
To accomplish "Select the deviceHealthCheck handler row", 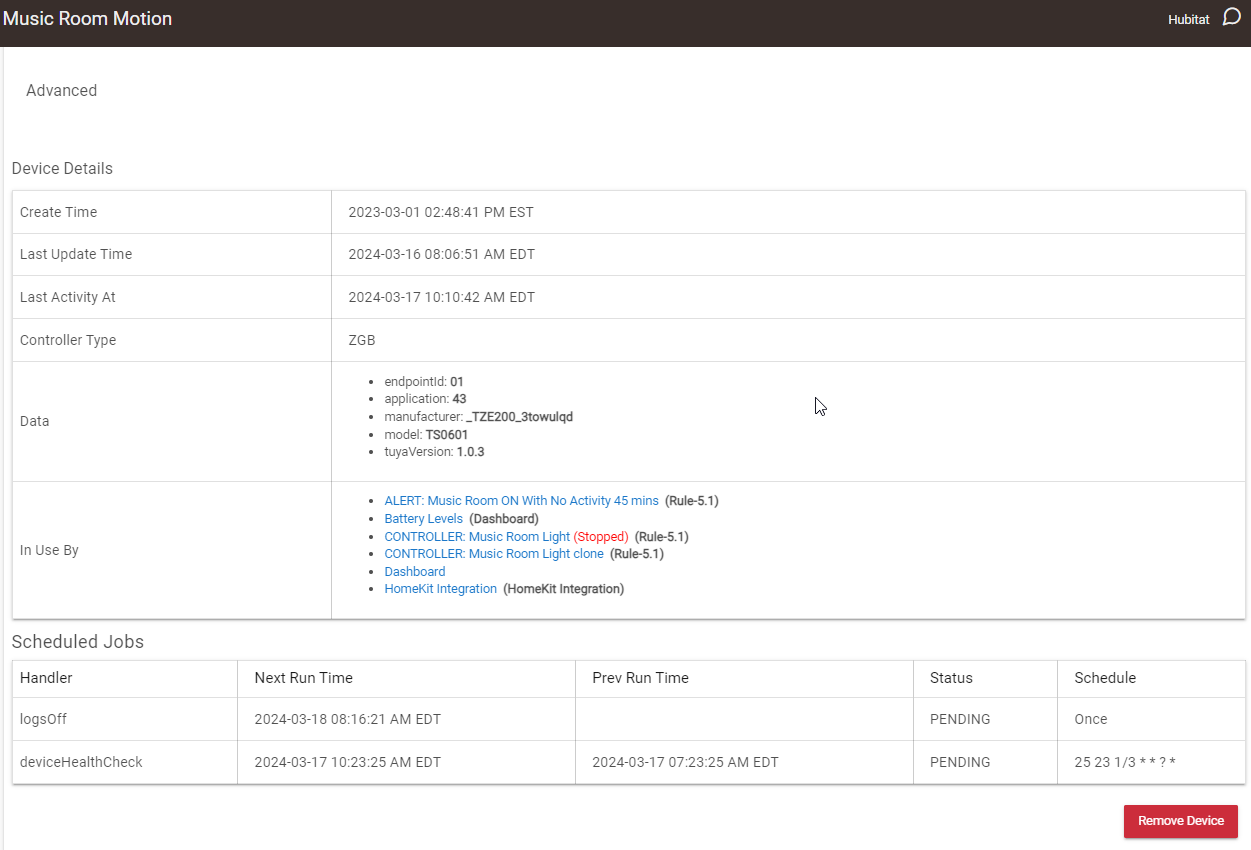I will coord(81,762).
